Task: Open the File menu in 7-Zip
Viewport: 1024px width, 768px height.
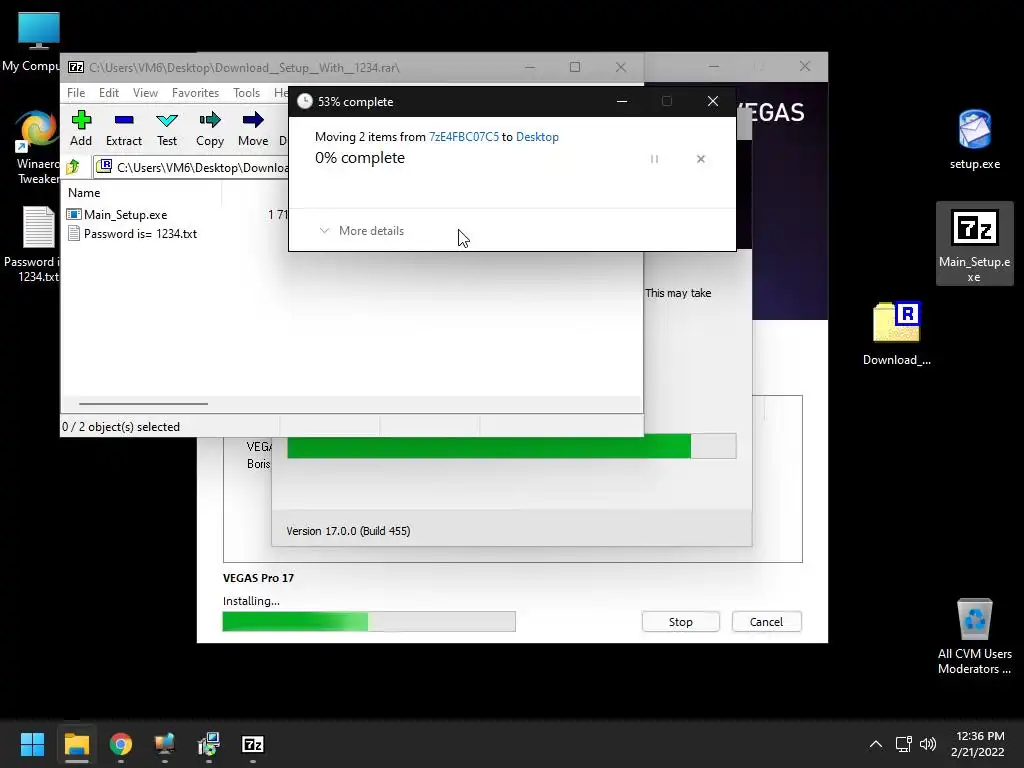Action: pos(76,93)
